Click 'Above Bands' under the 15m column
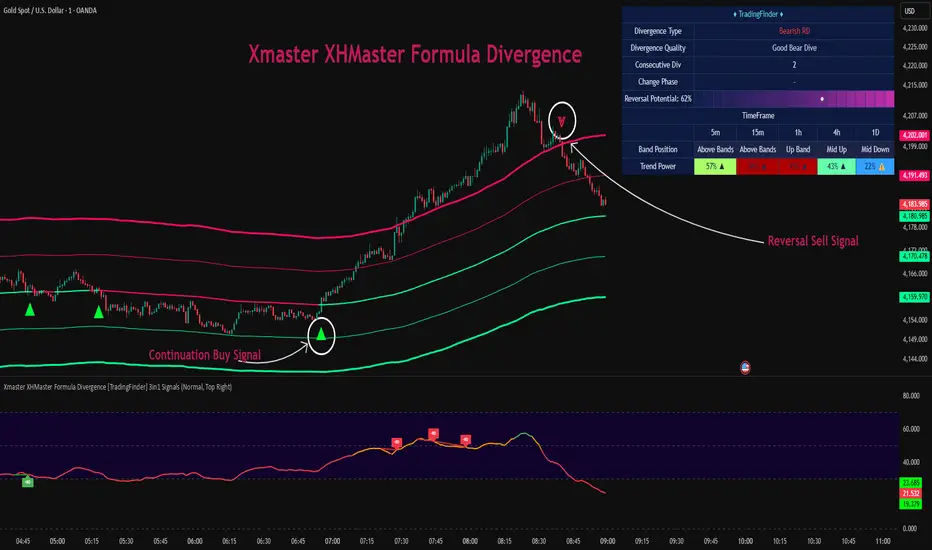932x550 pixels. tap(757, 149)
